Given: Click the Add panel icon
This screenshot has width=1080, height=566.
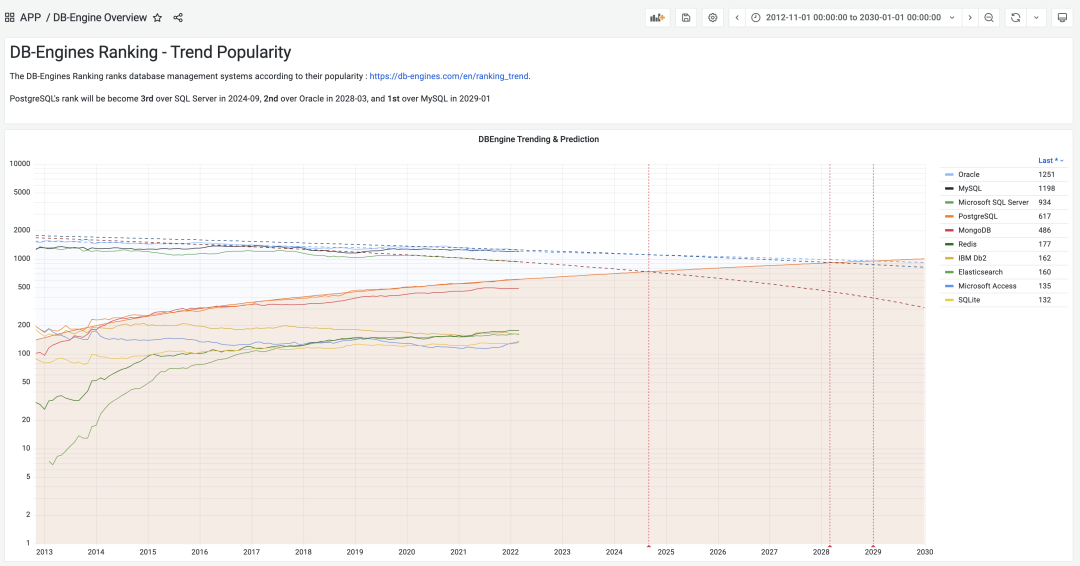Looking at the screenshot, I should [657, 18].
